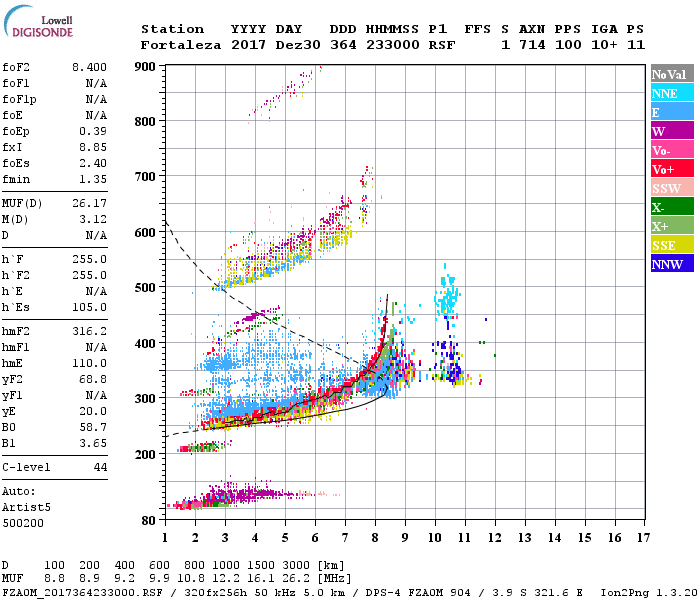Click the MUF(D) value 26.17
Screen dimensions: 700x600
pos(89,203)
